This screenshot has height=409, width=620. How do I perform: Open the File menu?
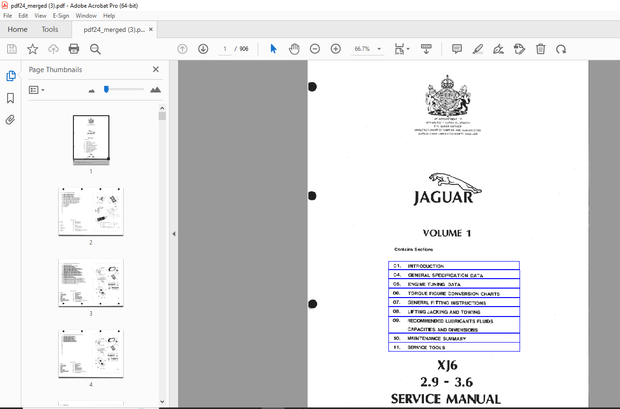tap(8, 16)
